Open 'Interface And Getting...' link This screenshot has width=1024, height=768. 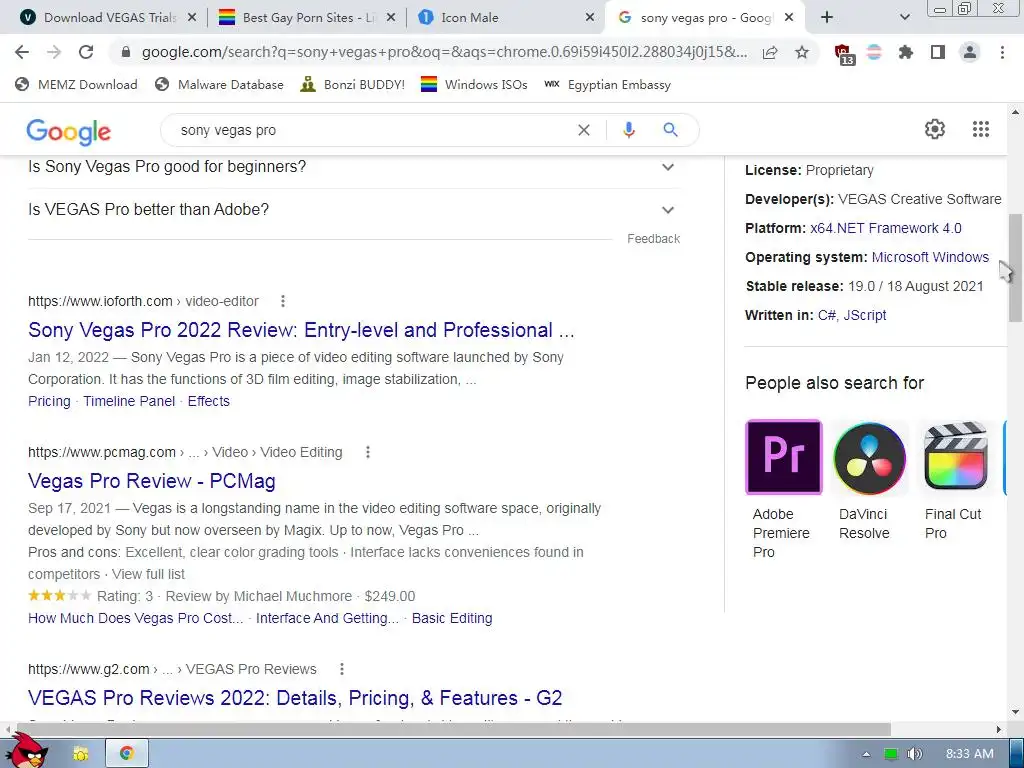327,618
